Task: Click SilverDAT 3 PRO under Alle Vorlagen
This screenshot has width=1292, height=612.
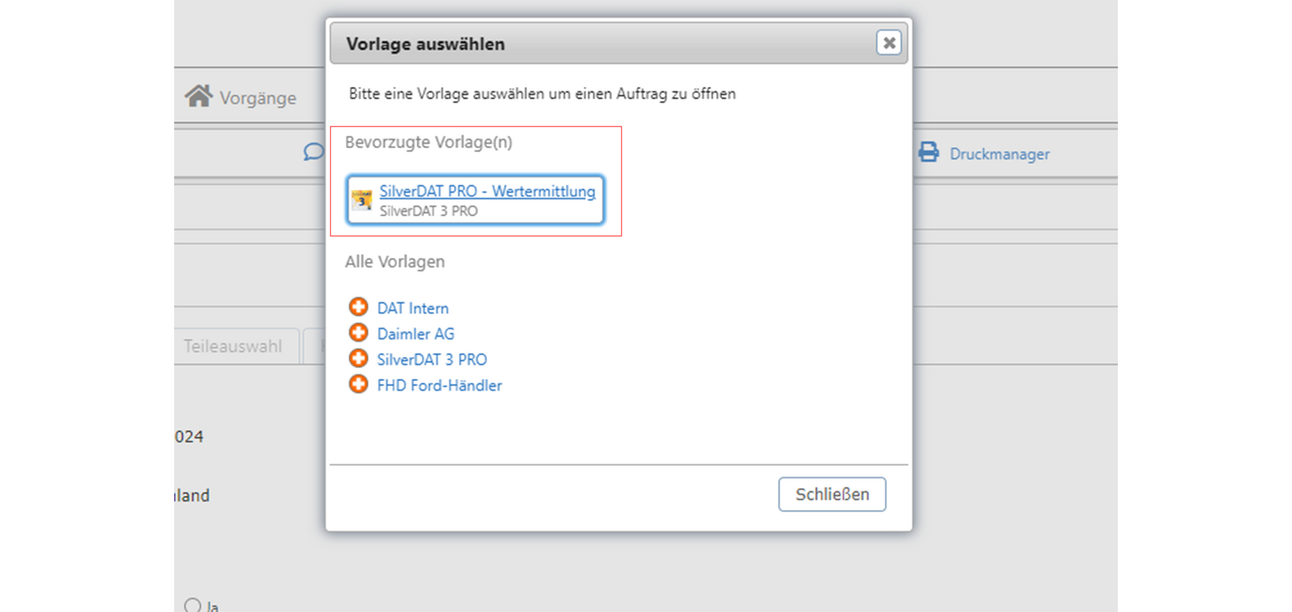Action: [432, 359]
